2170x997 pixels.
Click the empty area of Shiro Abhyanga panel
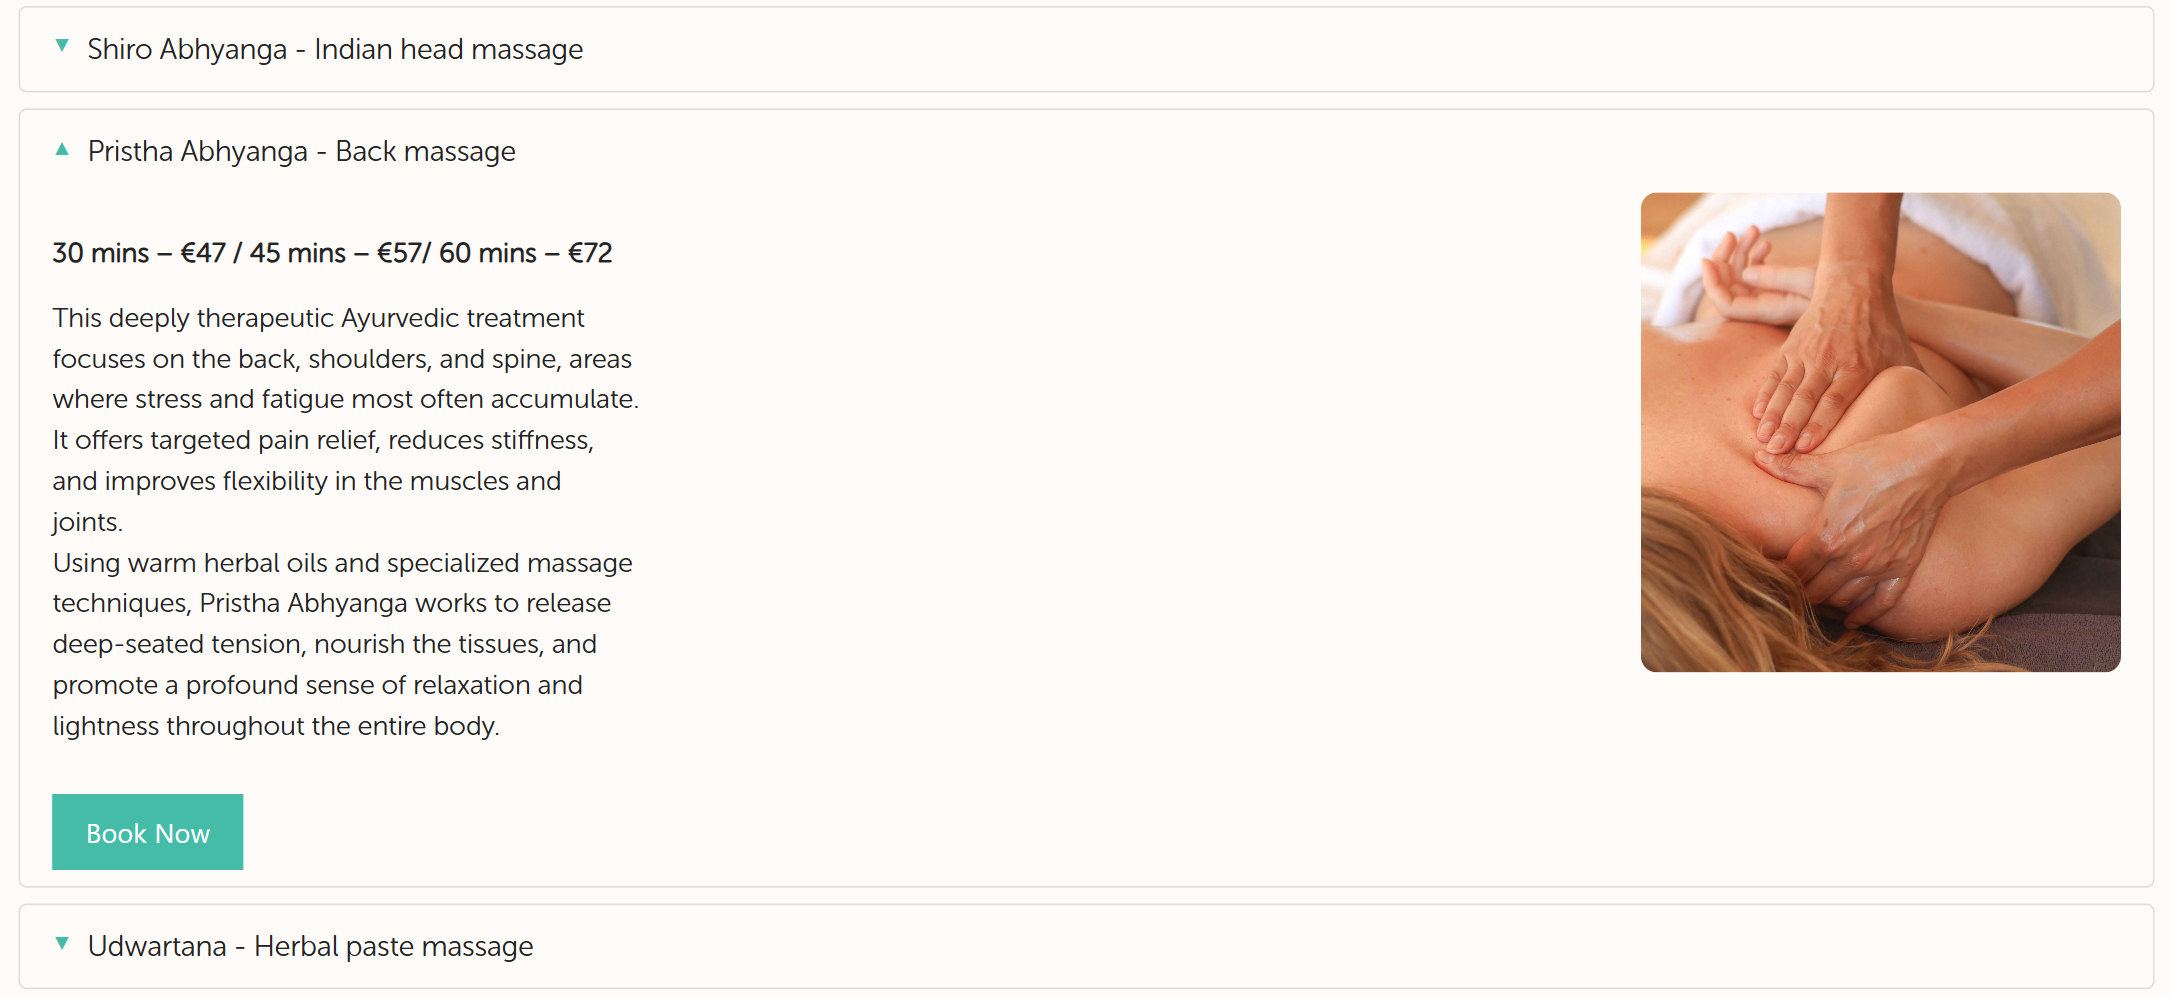pos(1300,50)
